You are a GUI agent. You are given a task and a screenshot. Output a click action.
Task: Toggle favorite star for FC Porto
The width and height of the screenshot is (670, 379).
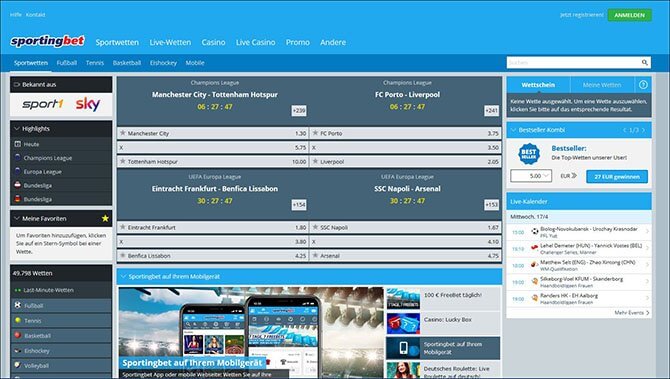(x=315, y=133)
